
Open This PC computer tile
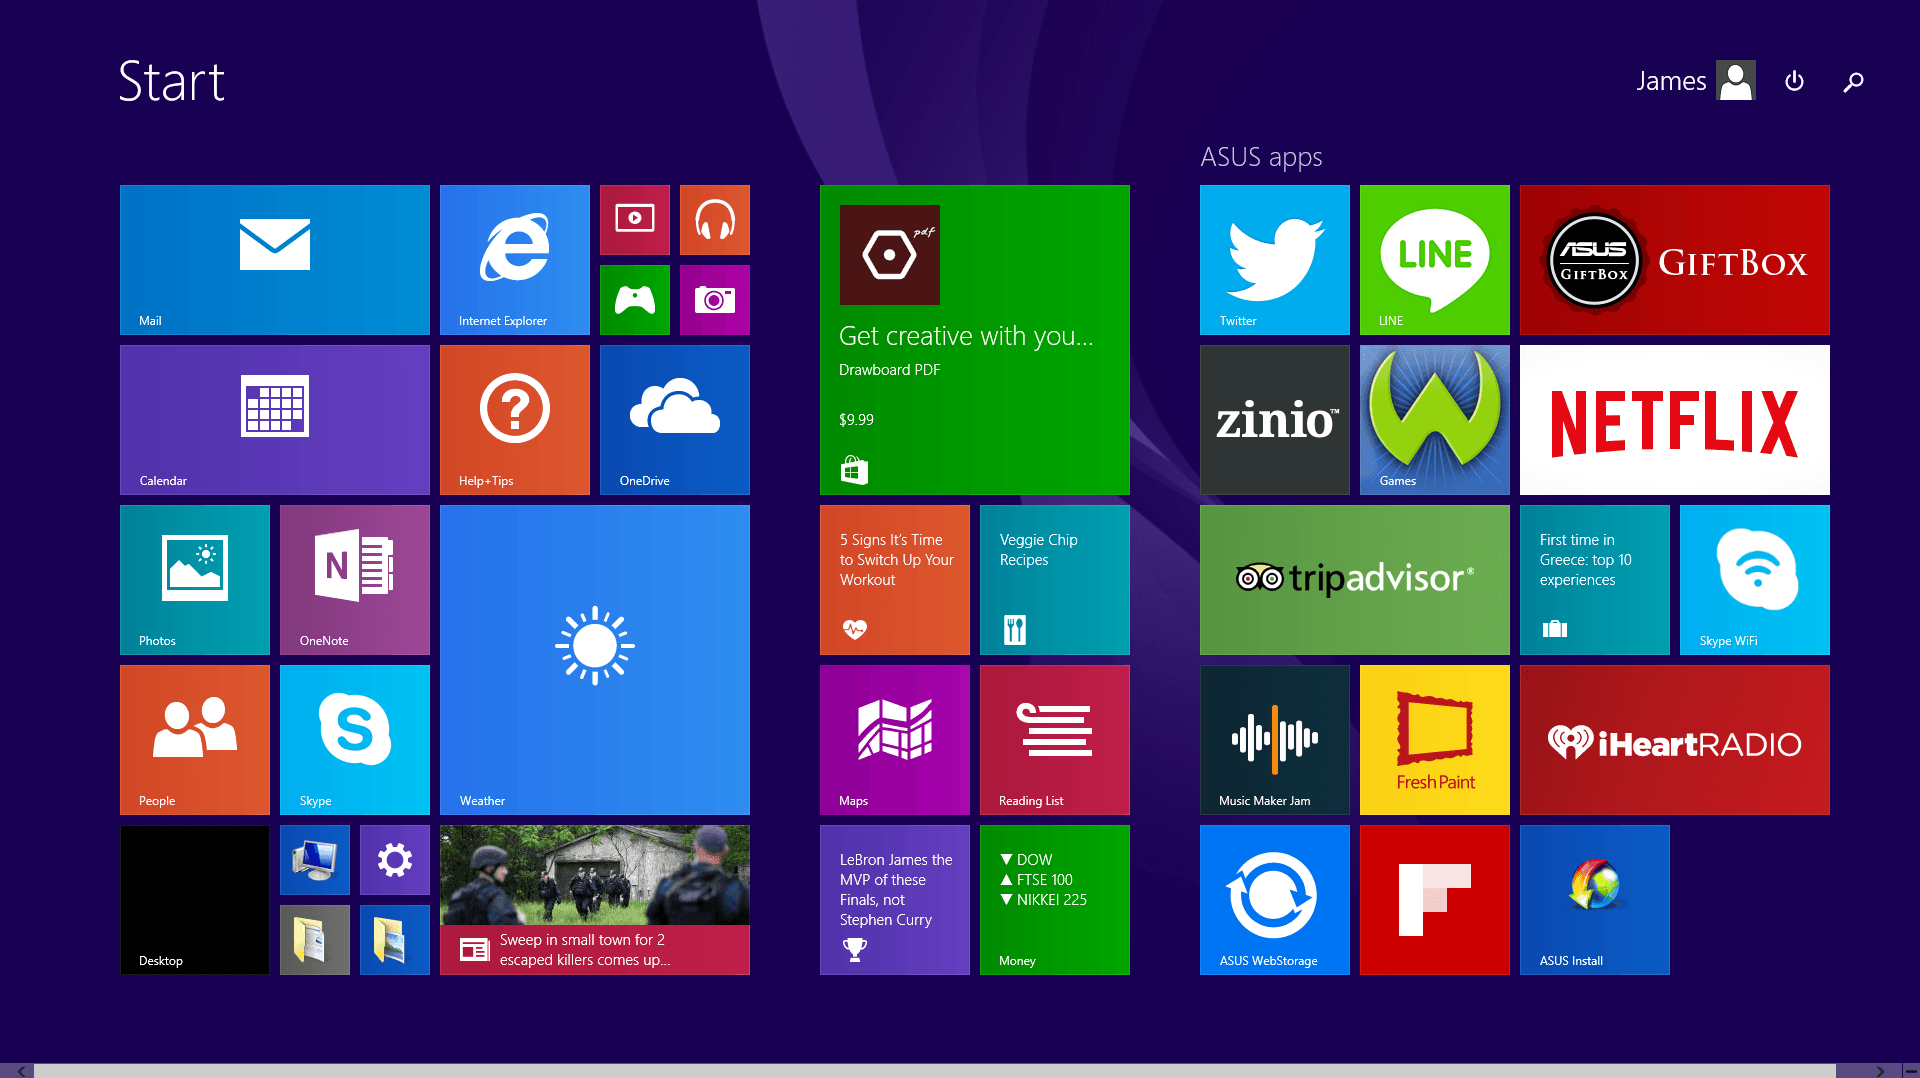coord(315,860)
